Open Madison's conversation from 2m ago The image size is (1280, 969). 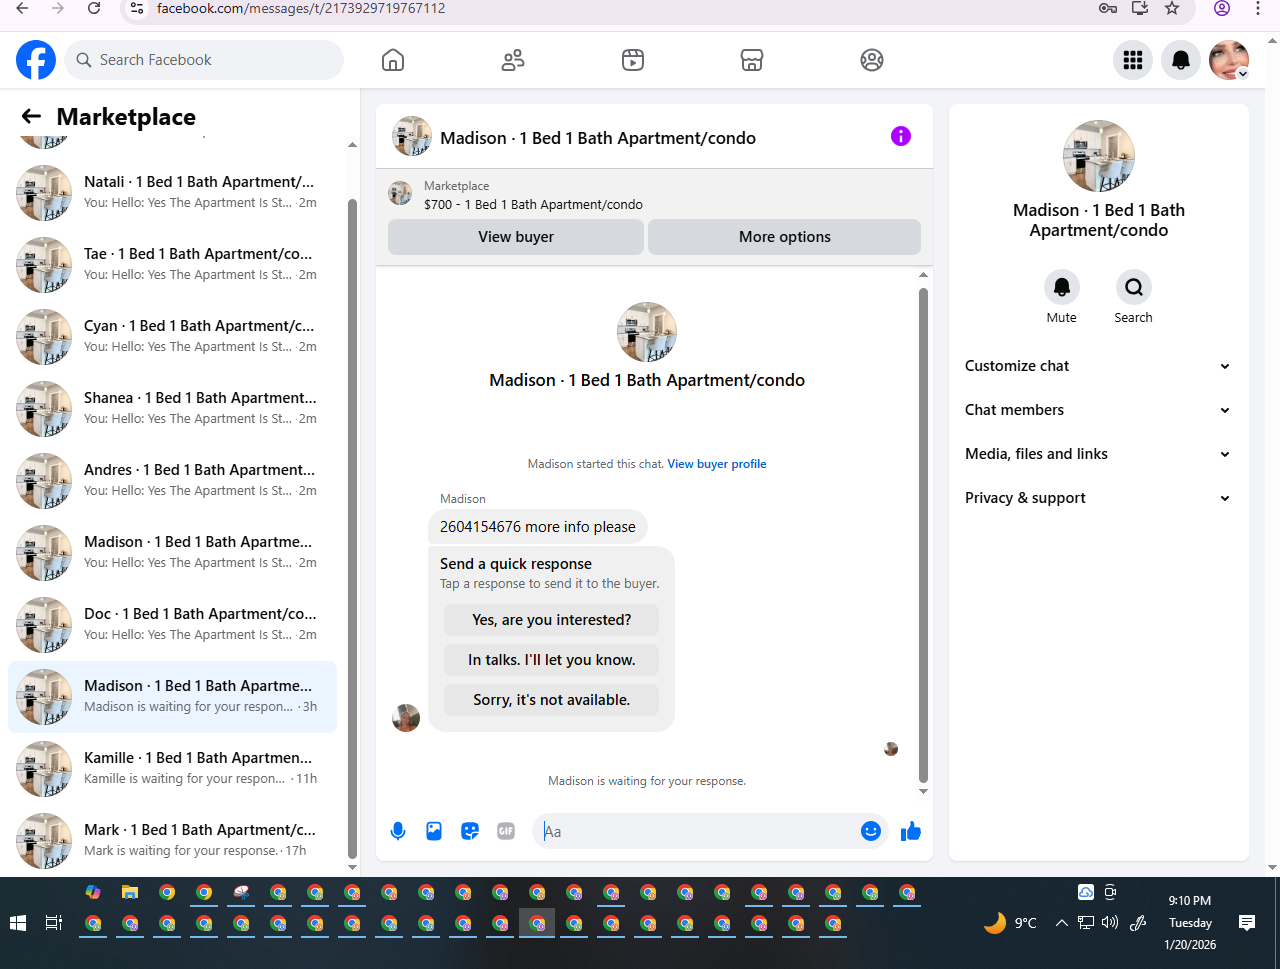172,553
